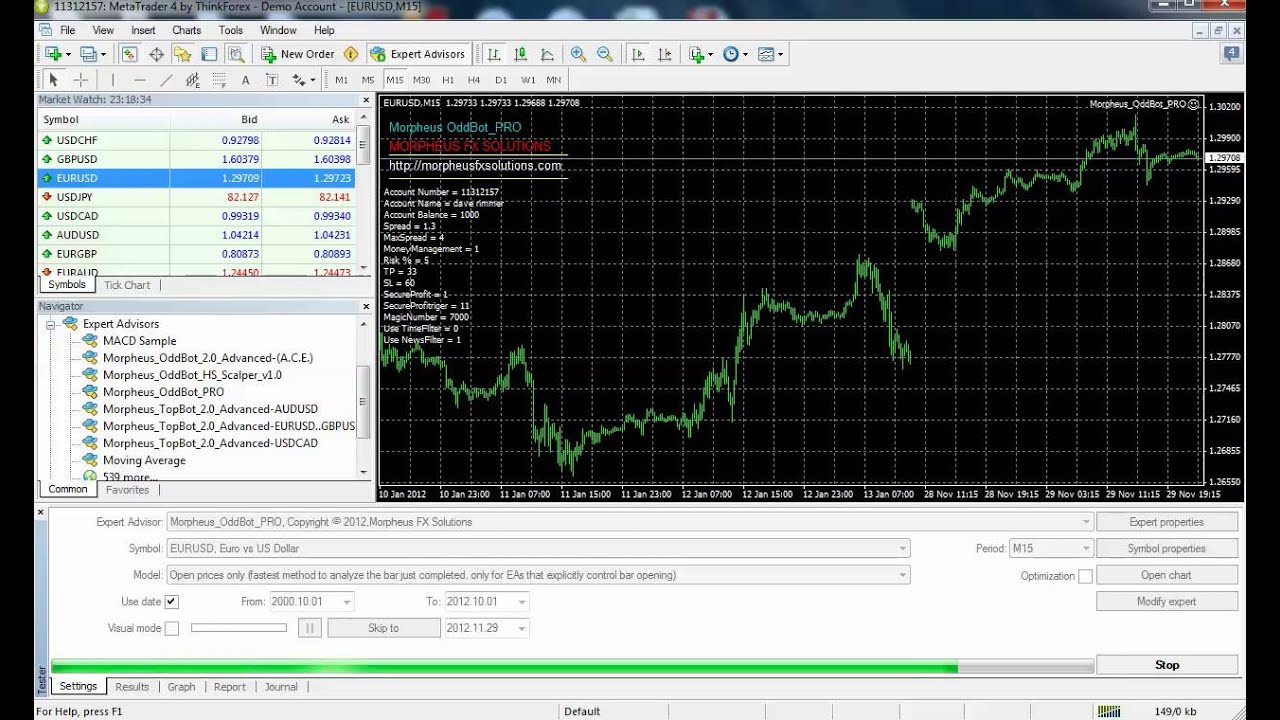This screenshot has height=720, width=1280.
Task: Click the Modify expert button
Action: [x=1167, y=601]
